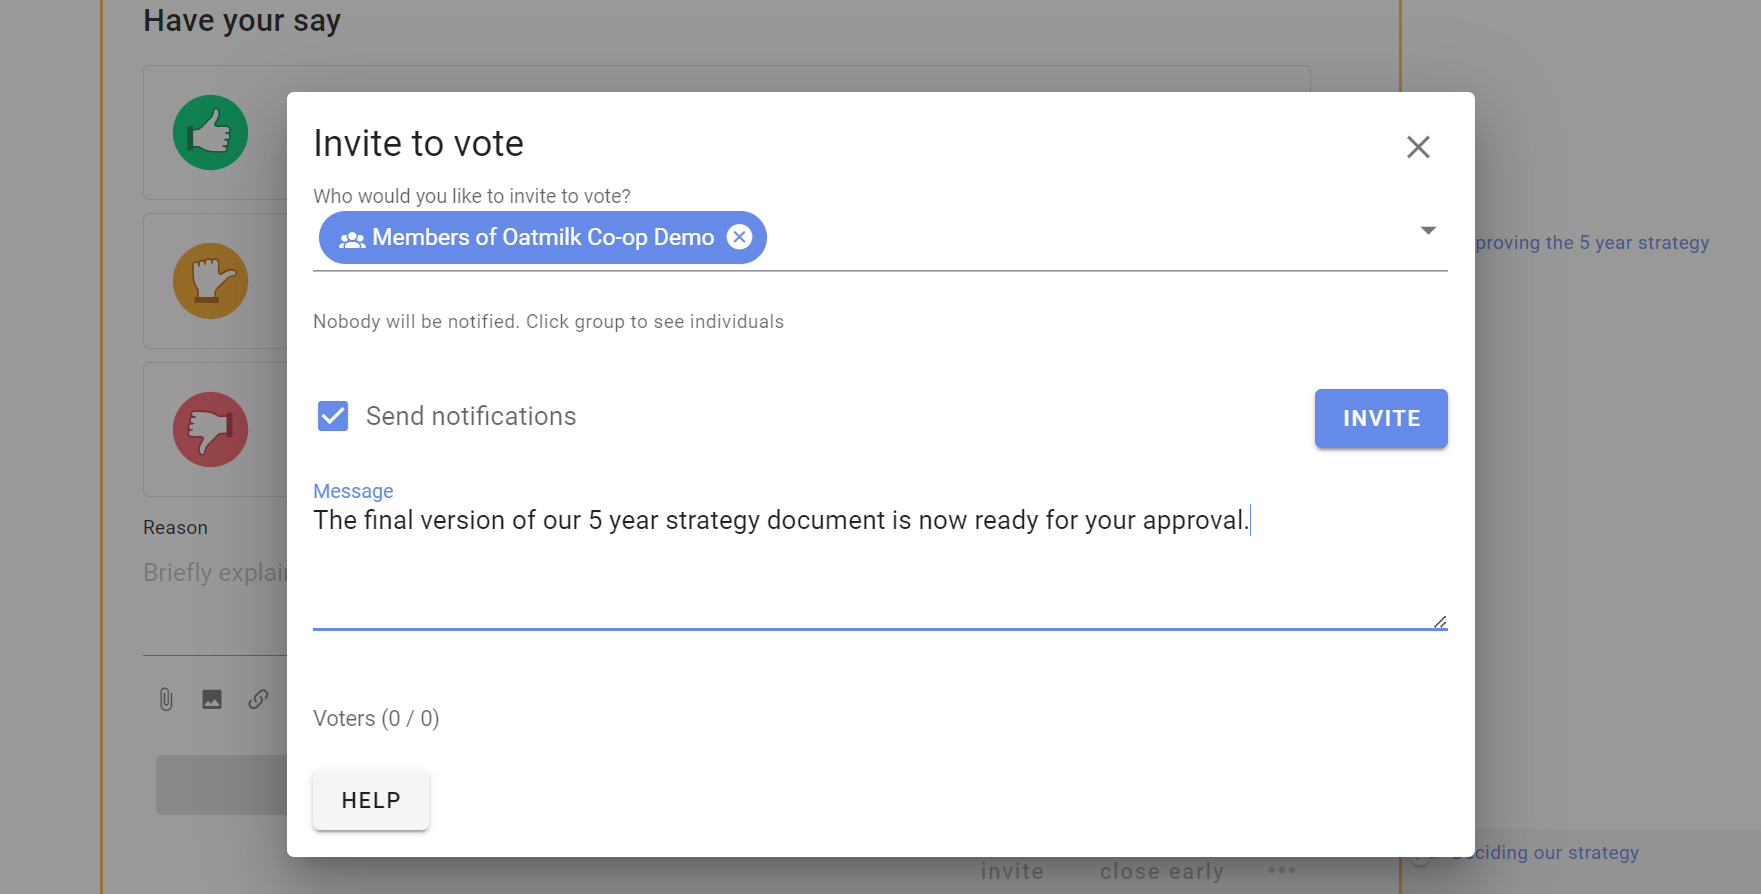The width and height of the screenshot is (1761, 894).
Task: Click the invite action below dialog
Action: [1012, 871]
